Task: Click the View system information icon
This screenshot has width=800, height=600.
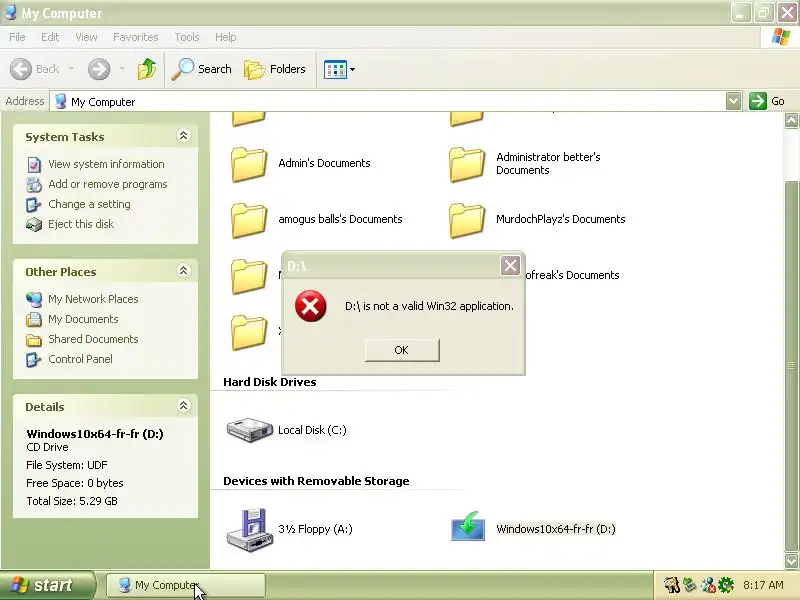Action: coord(34,164)
